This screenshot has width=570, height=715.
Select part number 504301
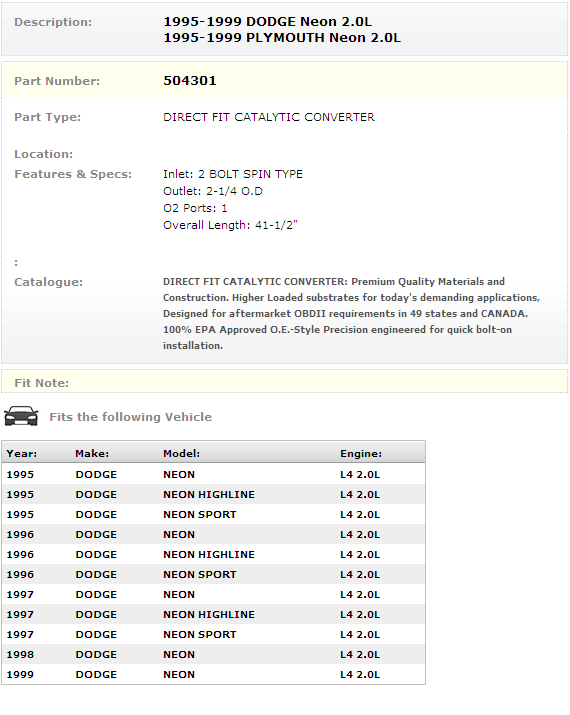pyautogui.click(x=190, y=81)
